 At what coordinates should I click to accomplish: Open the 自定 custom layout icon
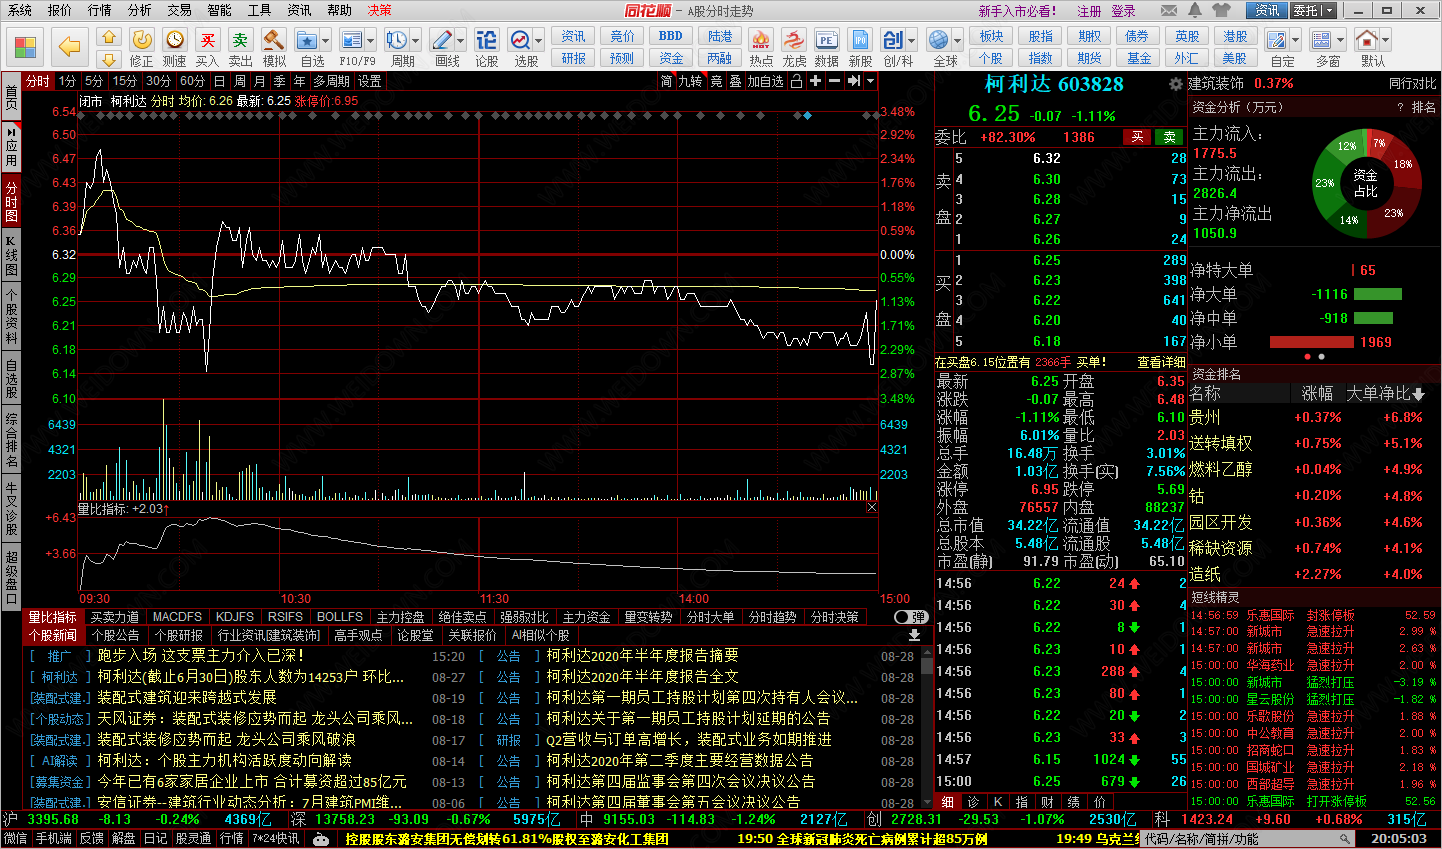point(1277,40)
